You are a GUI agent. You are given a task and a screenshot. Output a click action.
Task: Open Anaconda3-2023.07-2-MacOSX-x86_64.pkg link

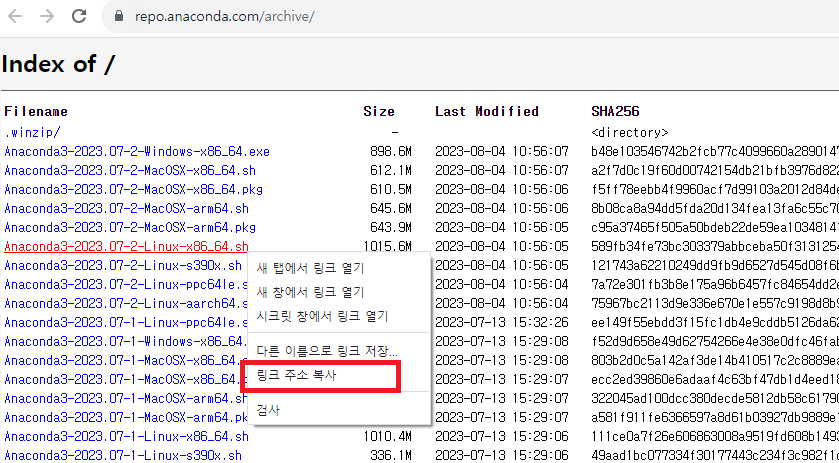133,189
